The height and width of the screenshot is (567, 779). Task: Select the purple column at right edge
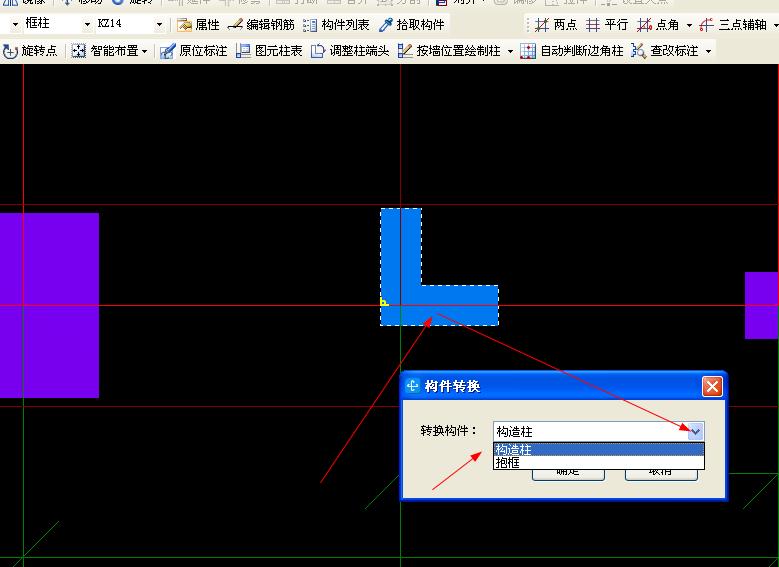pyautogui.click(x=762, y=305)
